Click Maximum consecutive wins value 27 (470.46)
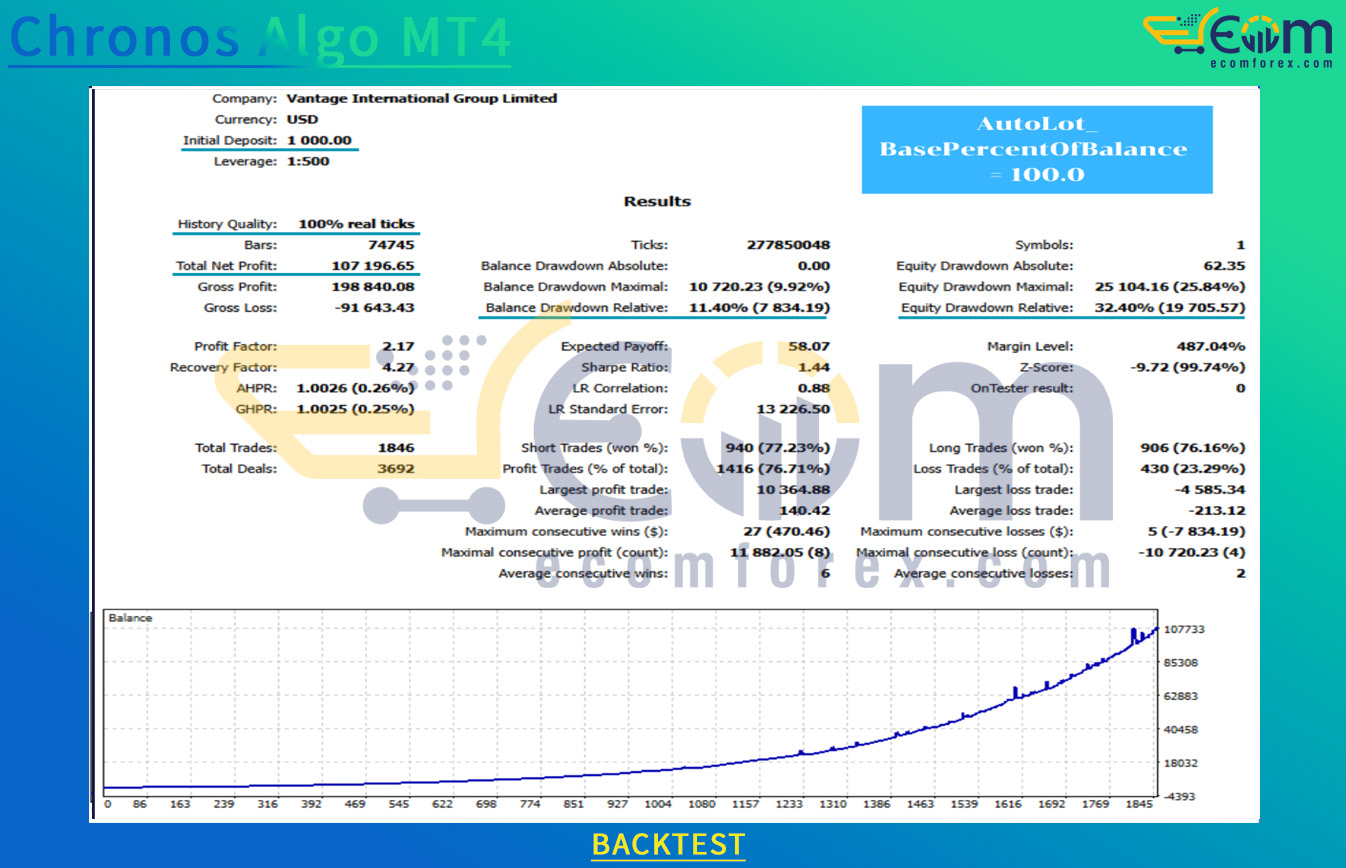This screenshot has width=1346, height=868. 786,533
